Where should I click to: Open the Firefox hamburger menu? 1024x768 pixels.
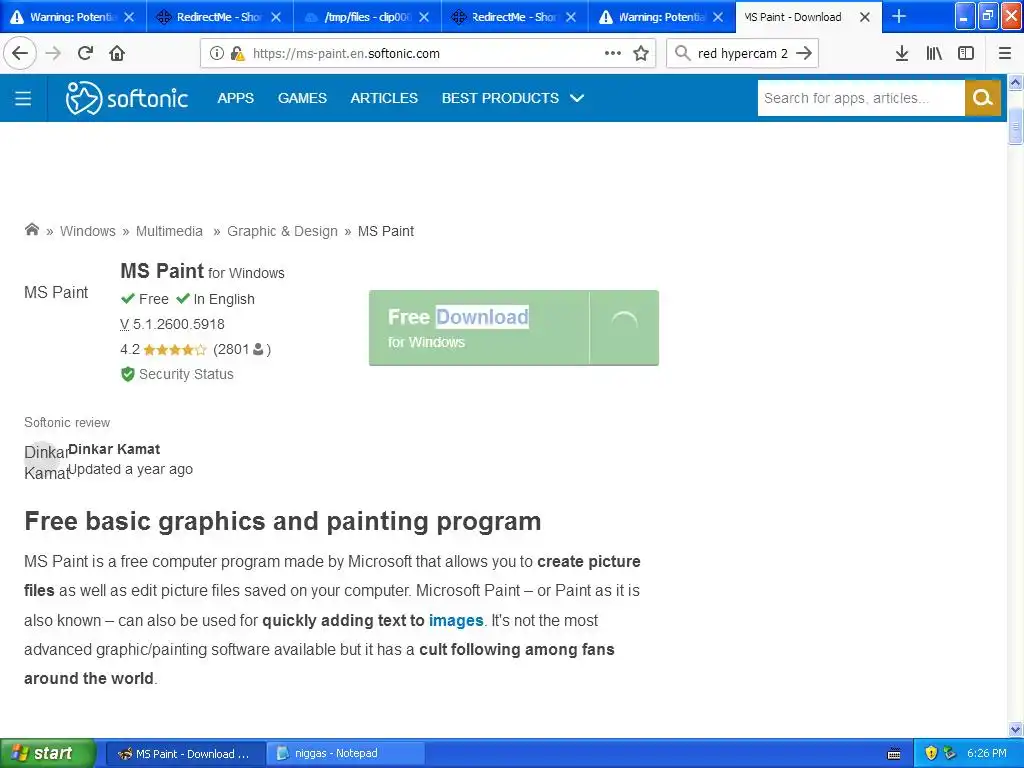pyautogui.click(x=1005, y=54)
